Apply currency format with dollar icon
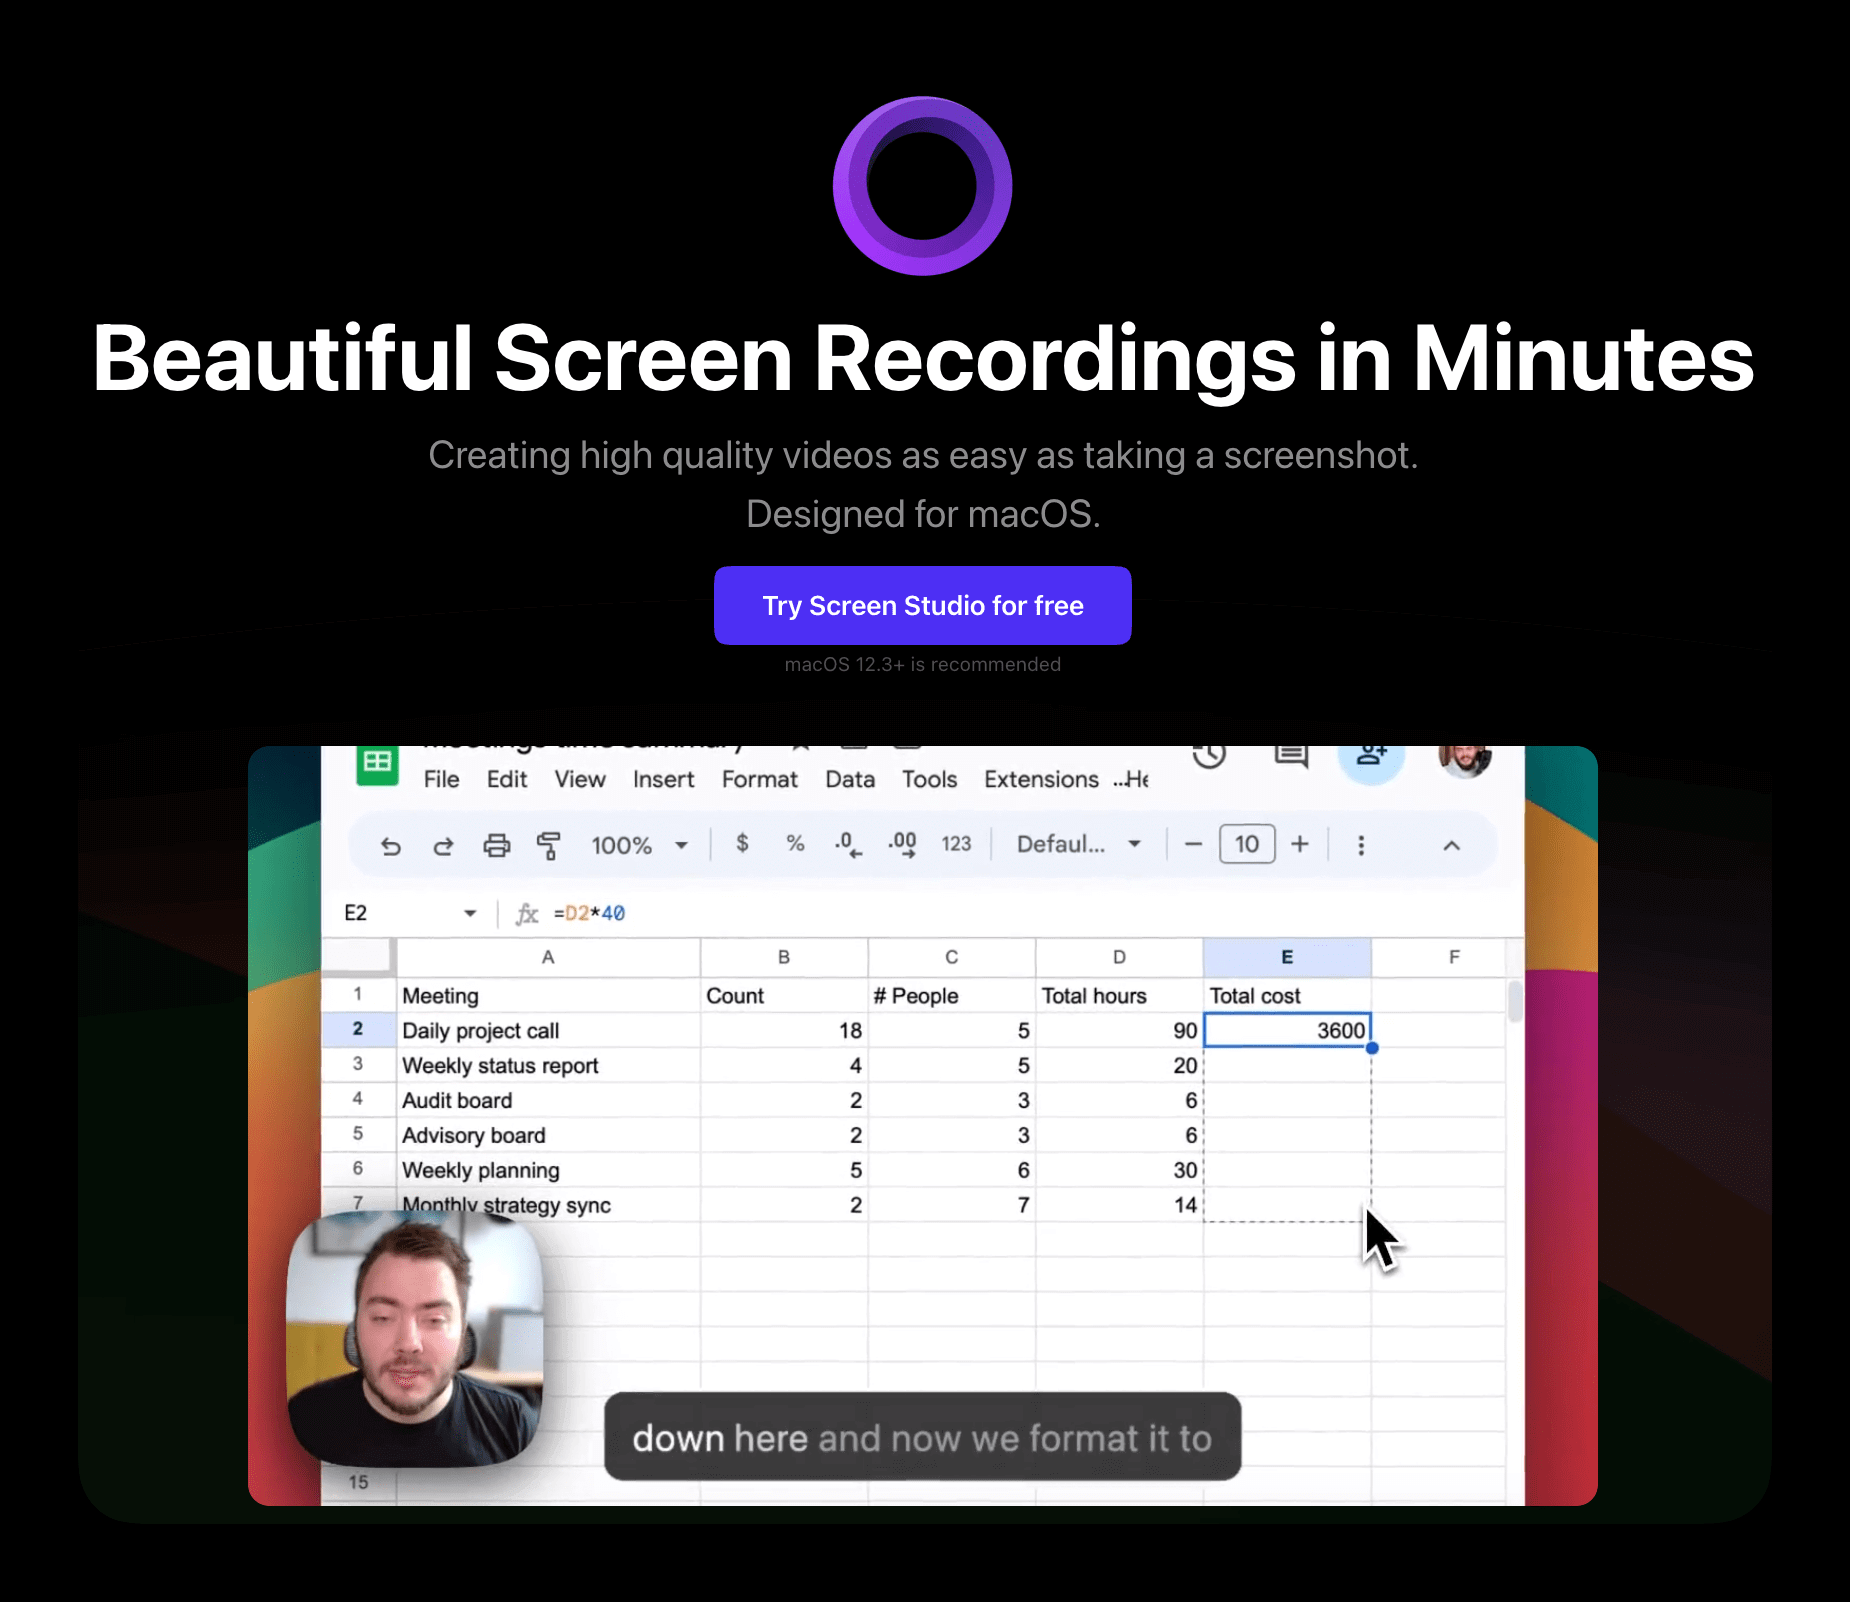 742,843
